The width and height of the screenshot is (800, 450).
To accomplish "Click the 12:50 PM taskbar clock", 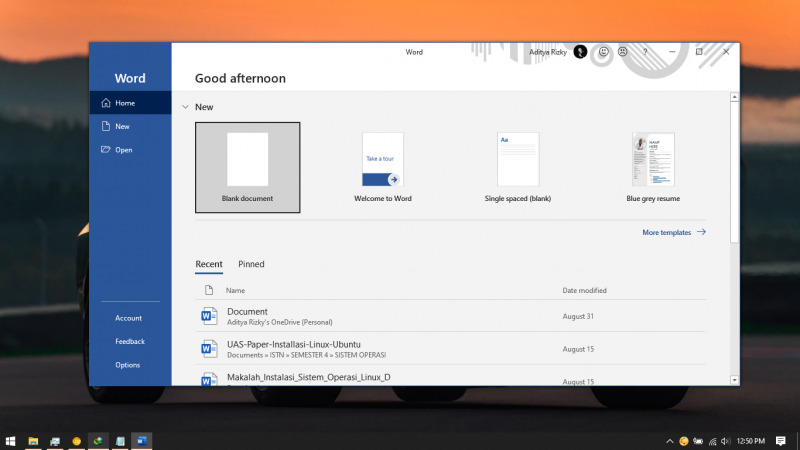I will pos(751,441).
